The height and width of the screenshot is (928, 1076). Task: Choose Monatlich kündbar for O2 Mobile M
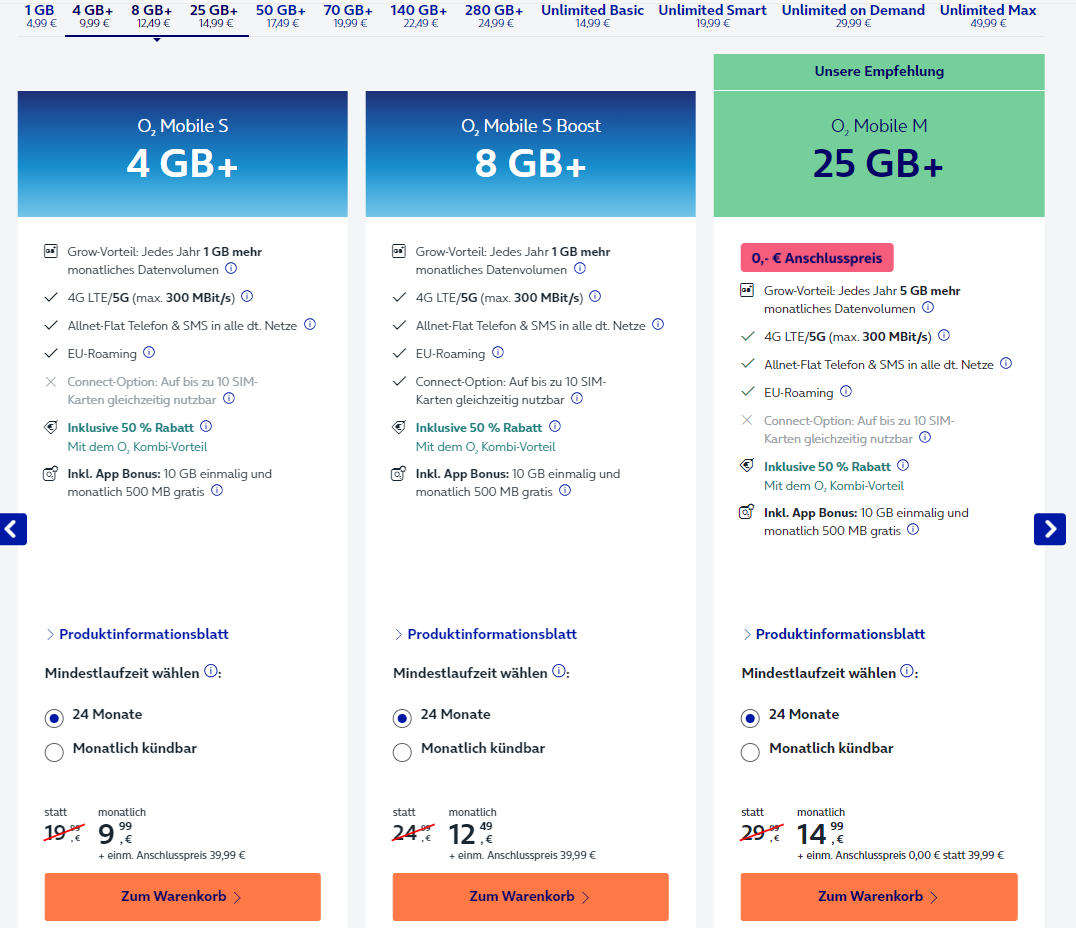point(750,752)
